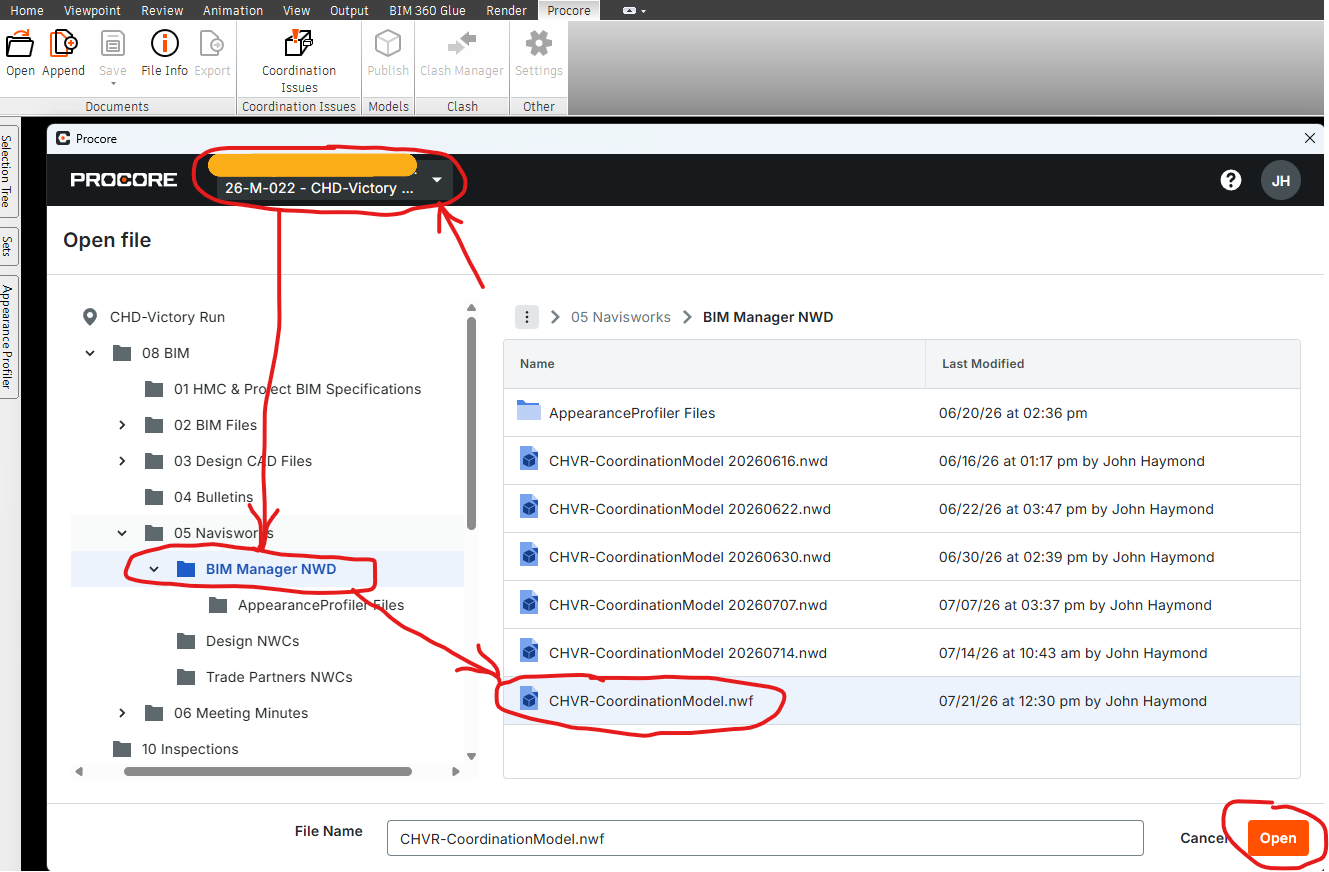The image size is (1329, 872).
Task: Select the CHVR-CoordinationModel 20260616.nwd file name
Action: tap(688, 461)
